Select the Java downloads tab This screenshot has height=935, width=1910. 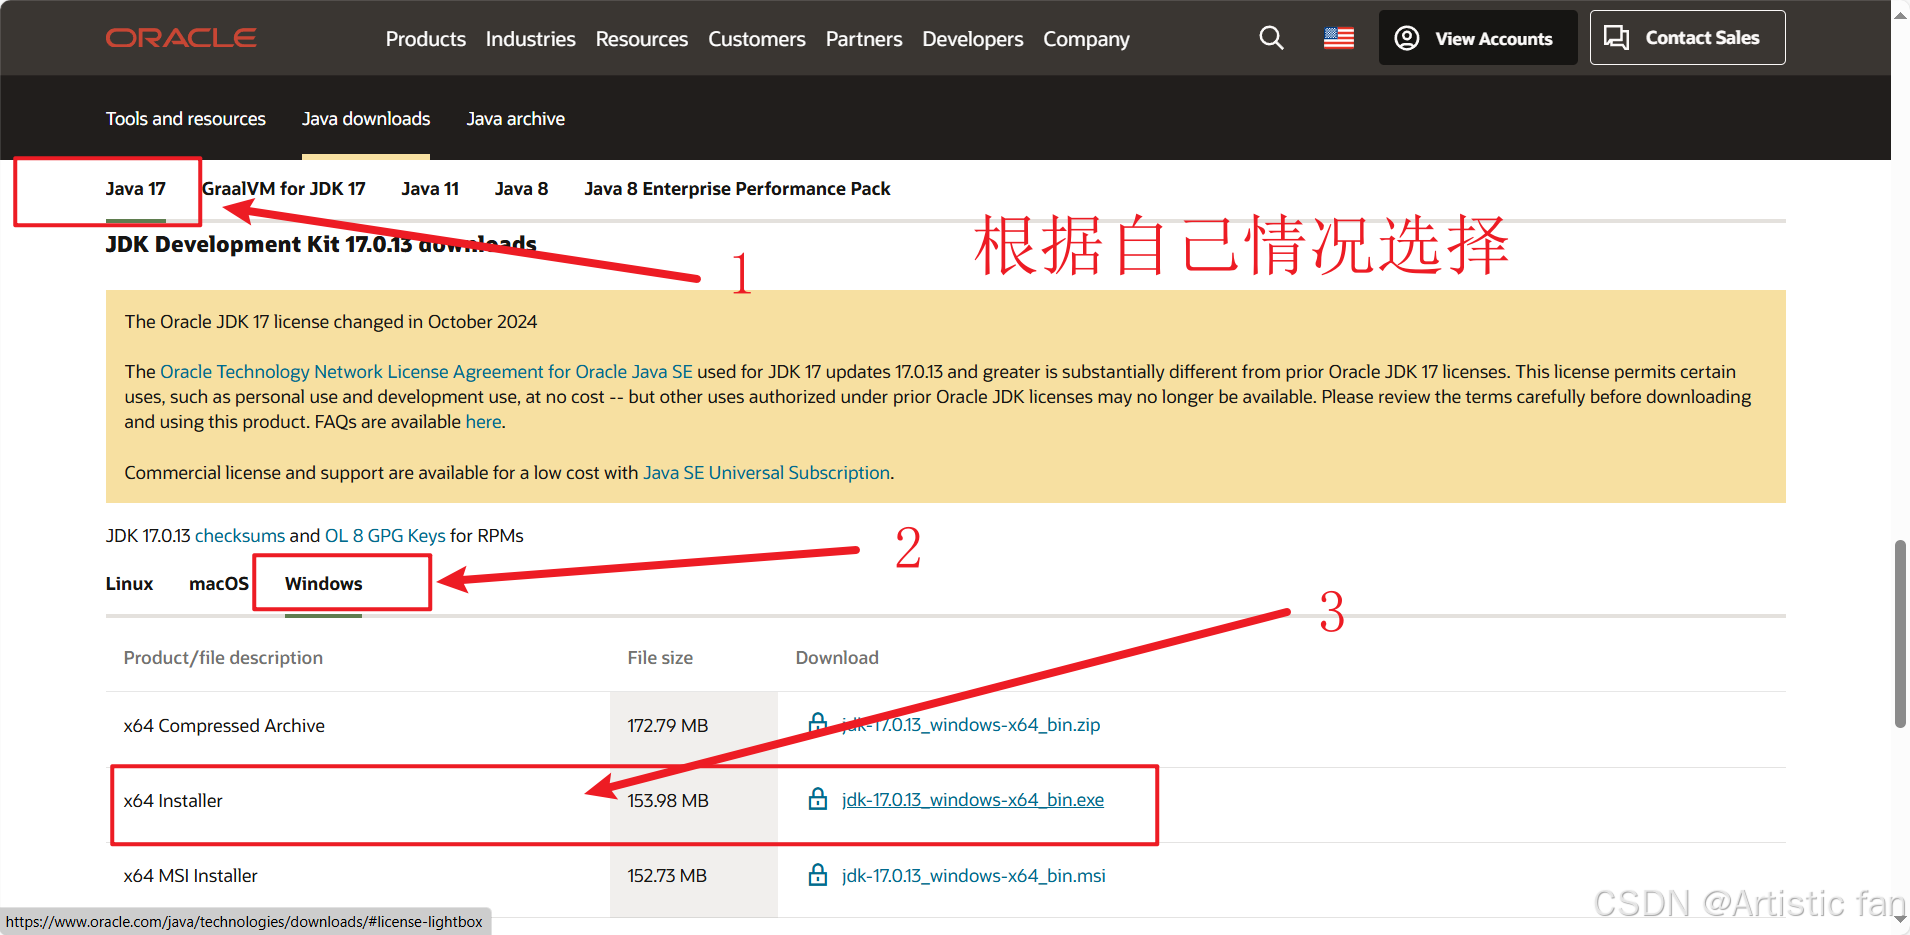[366, 119]
